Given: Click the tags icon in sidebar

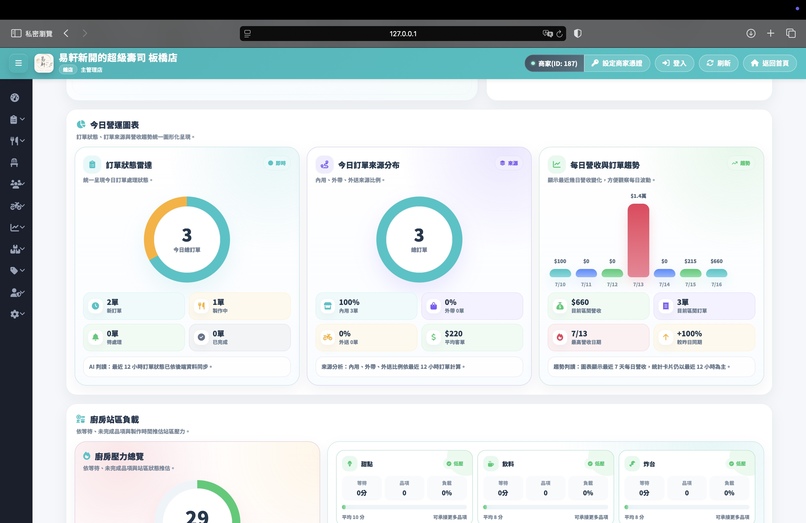Looking at the screenshot, I should point(14,270).
